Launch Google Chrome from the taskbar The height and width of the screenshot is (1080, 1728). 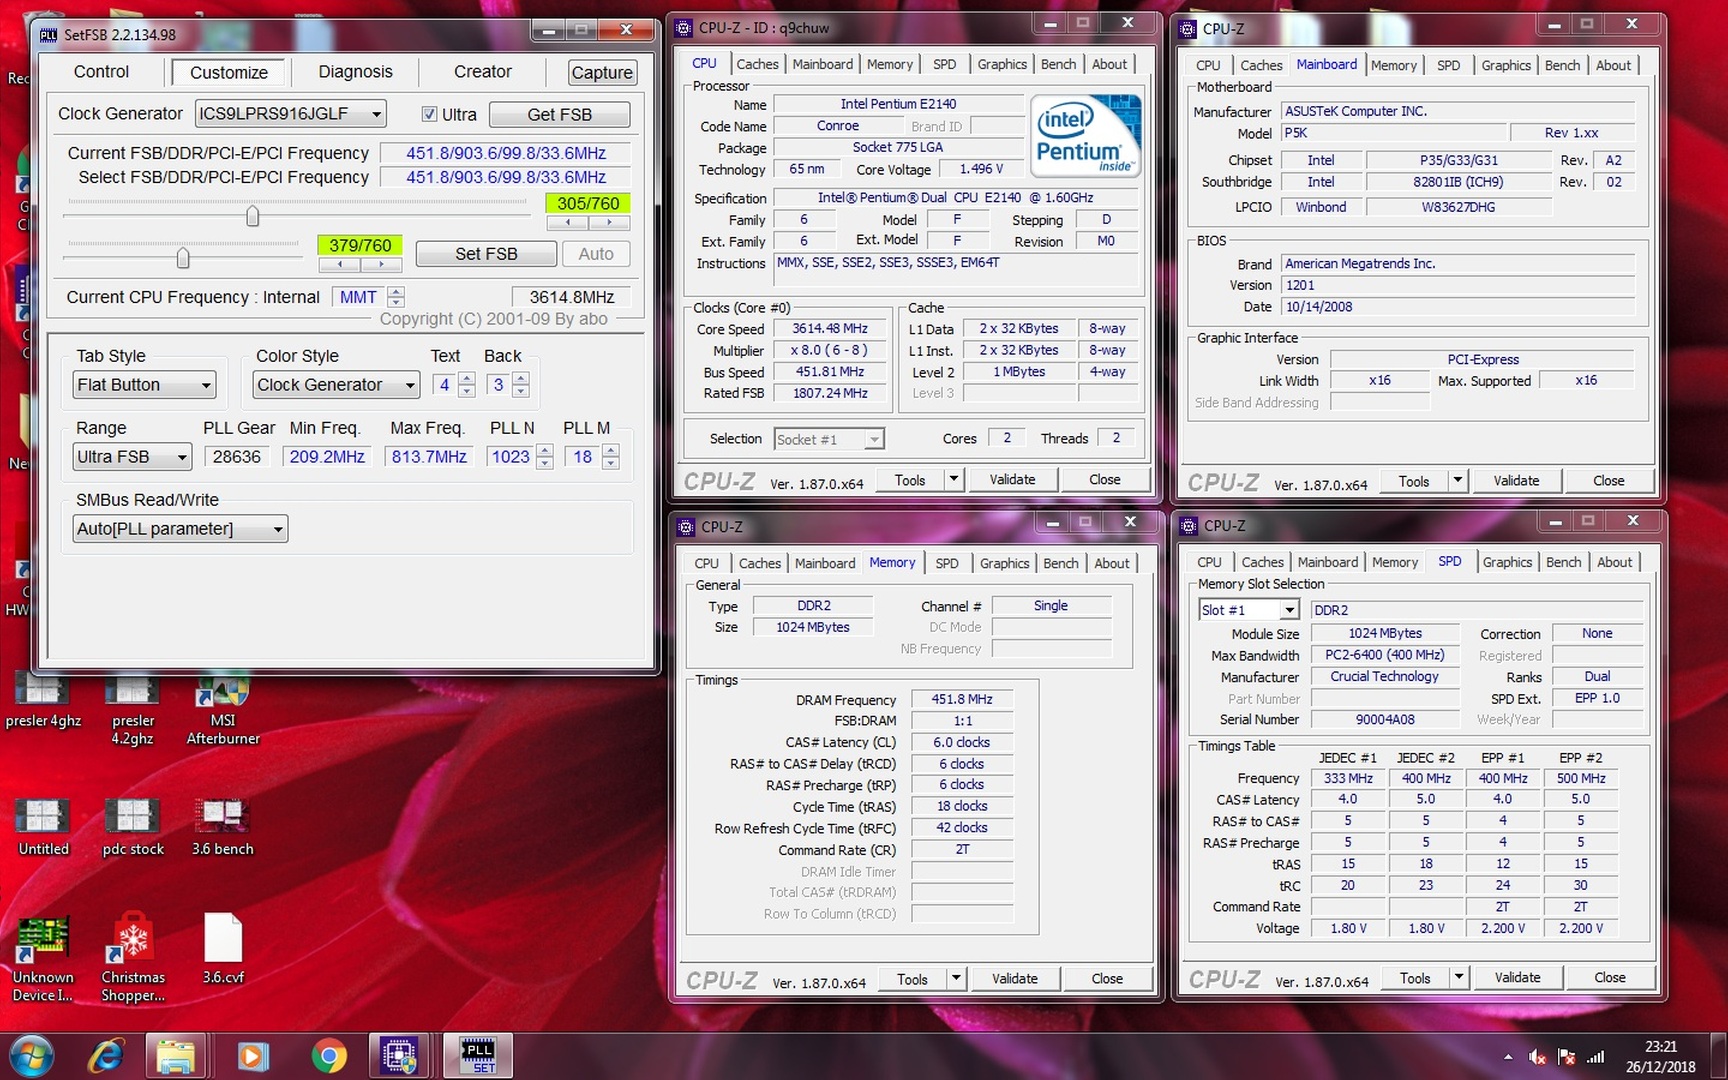(328, 1056)
